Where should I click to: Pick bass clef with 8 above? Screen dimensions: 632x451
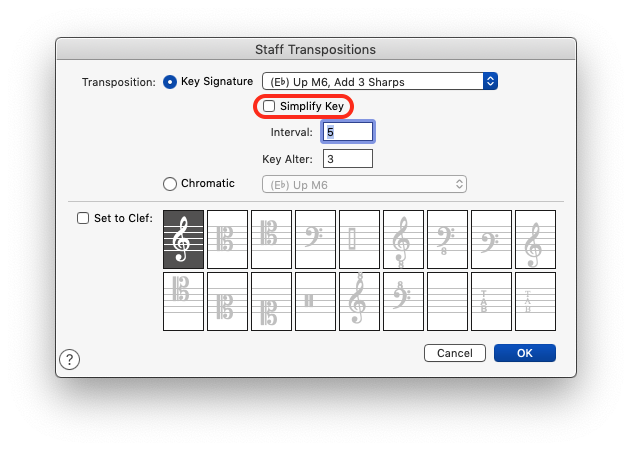click(403, 301)
